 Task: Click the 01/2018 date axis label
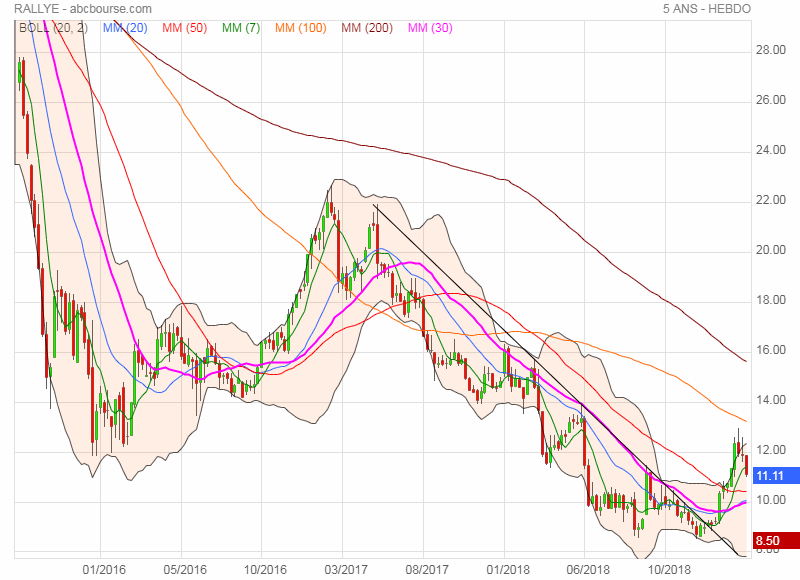[x=508, y=569]
